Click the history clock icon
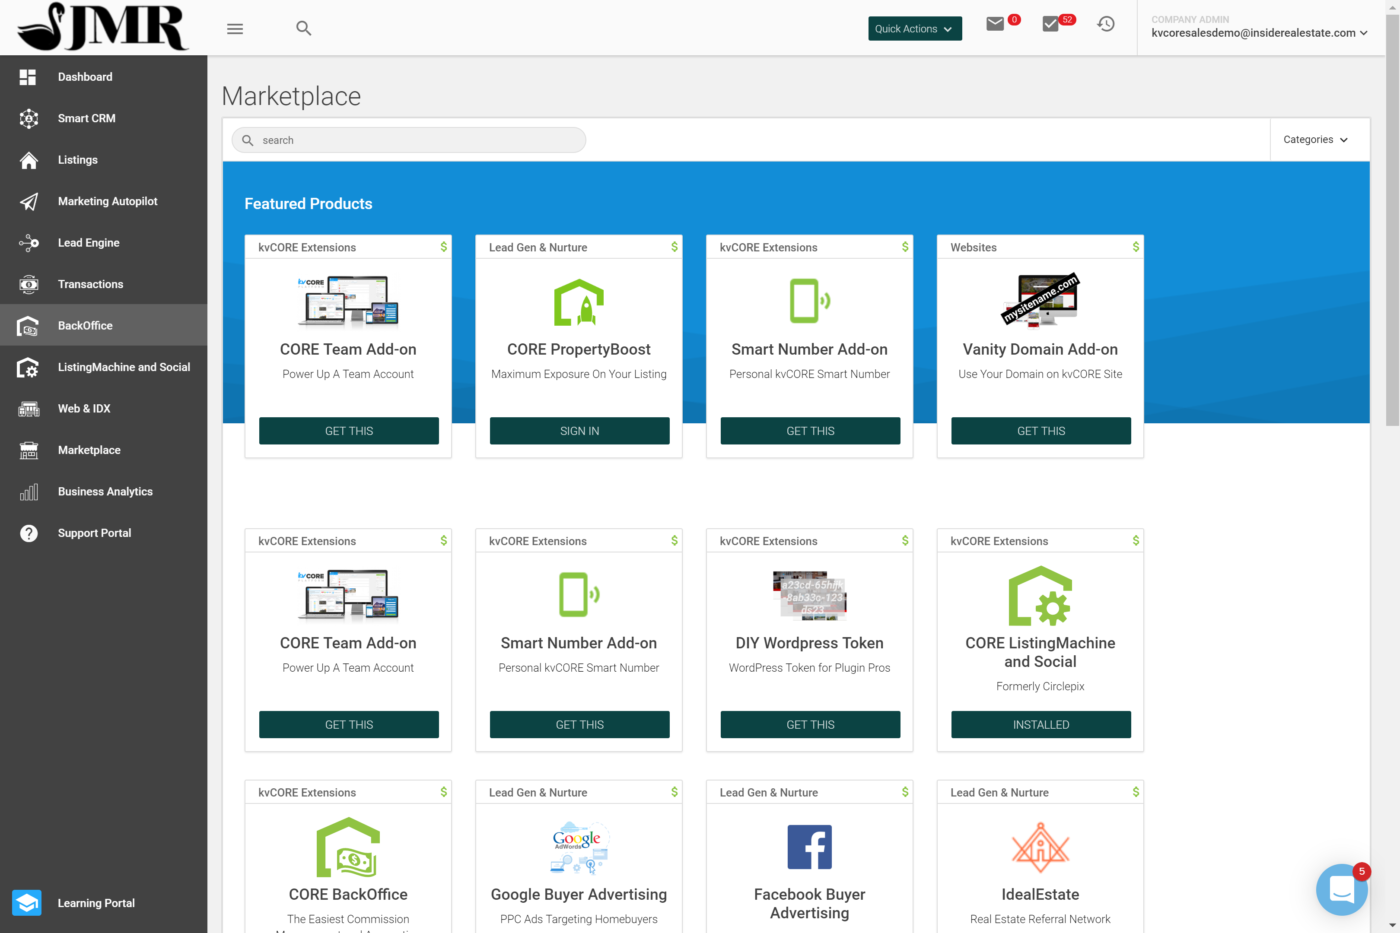The width and height of the screenshot is (1400, 933). 1106,23
